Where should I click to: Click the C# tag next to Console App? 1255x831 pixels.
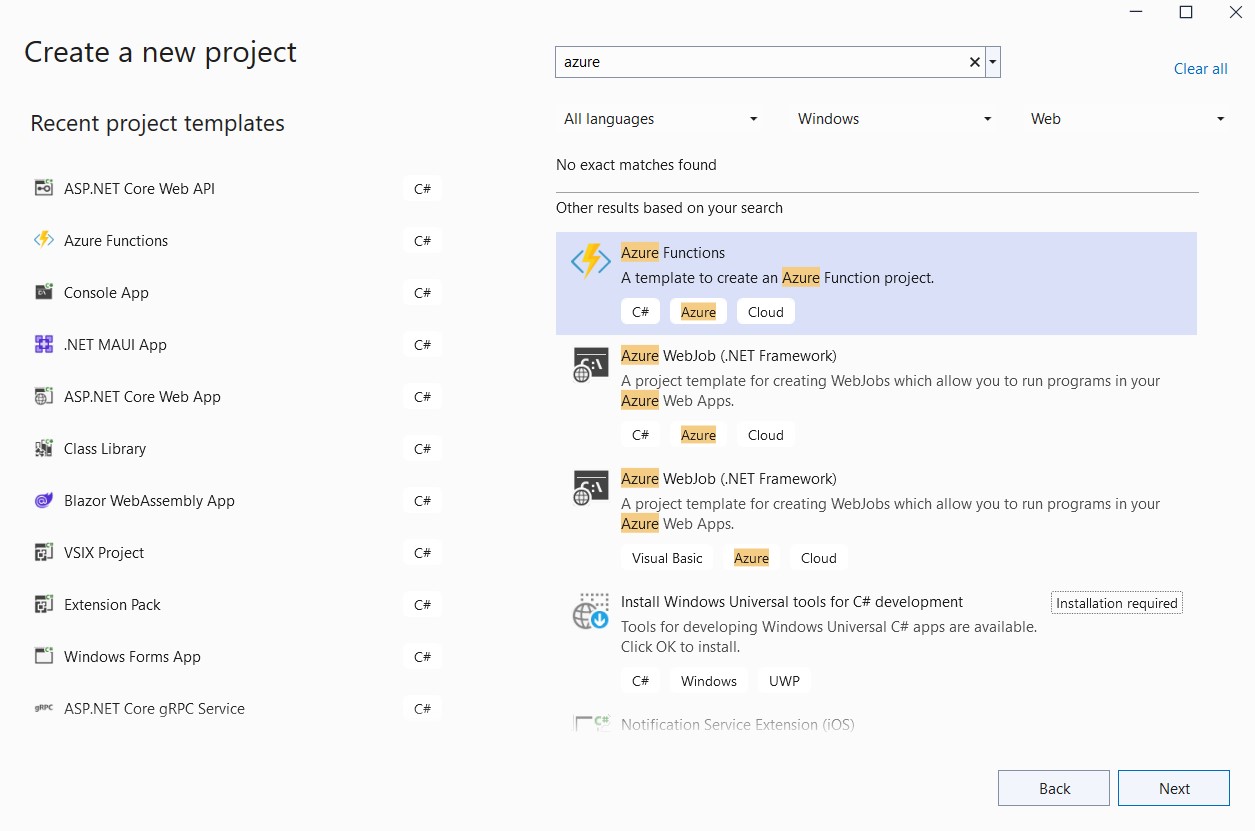tap(422, 292)
